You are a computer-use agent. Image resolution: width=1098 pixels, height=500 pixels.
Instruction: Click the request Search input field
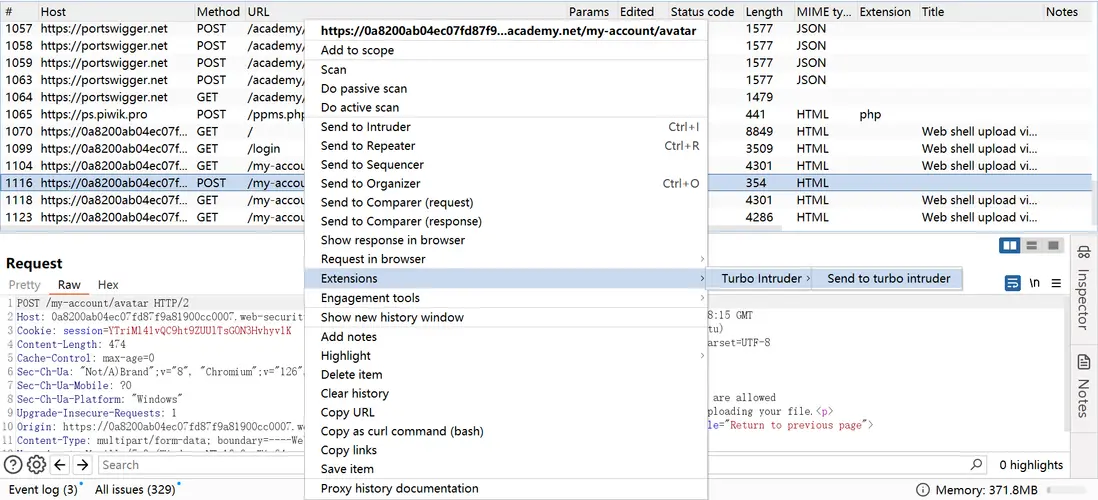pyautogui.click(x=200, y=465)
